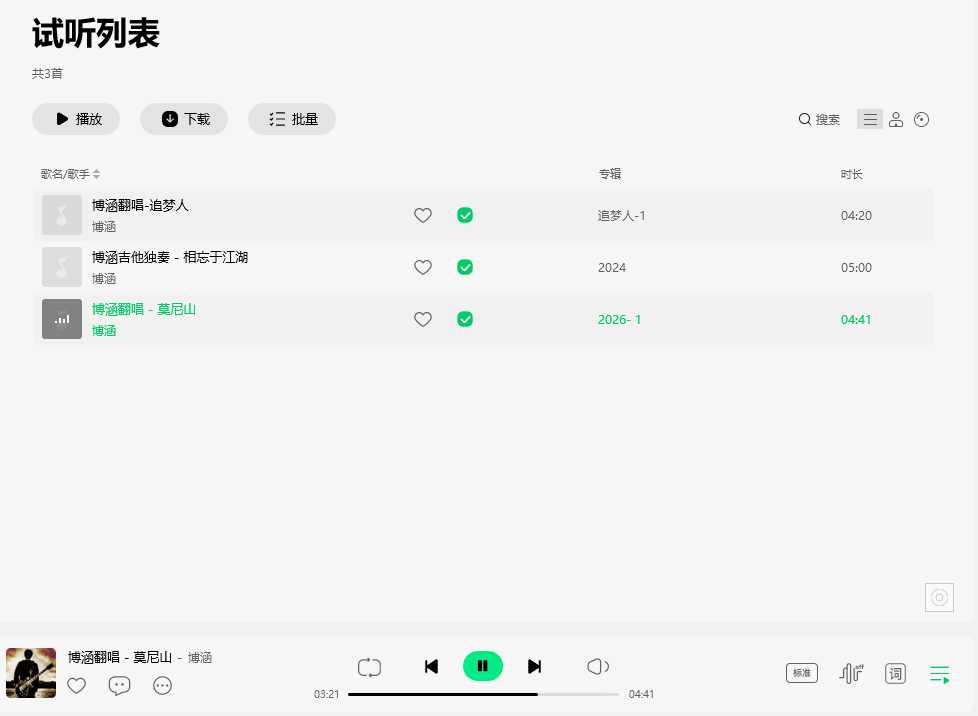This screenshot has height=716, width=978.
Task: Click the 播放 play button
Action: click(x=76, y=119)
